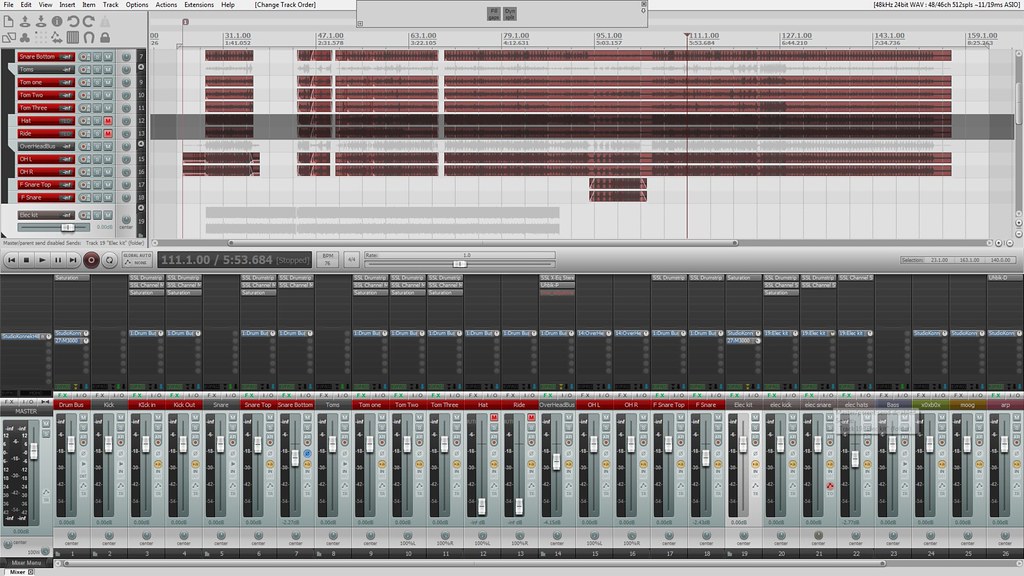Unmute the Hat track
1024x576 pixels.
[x=107, y=121]
